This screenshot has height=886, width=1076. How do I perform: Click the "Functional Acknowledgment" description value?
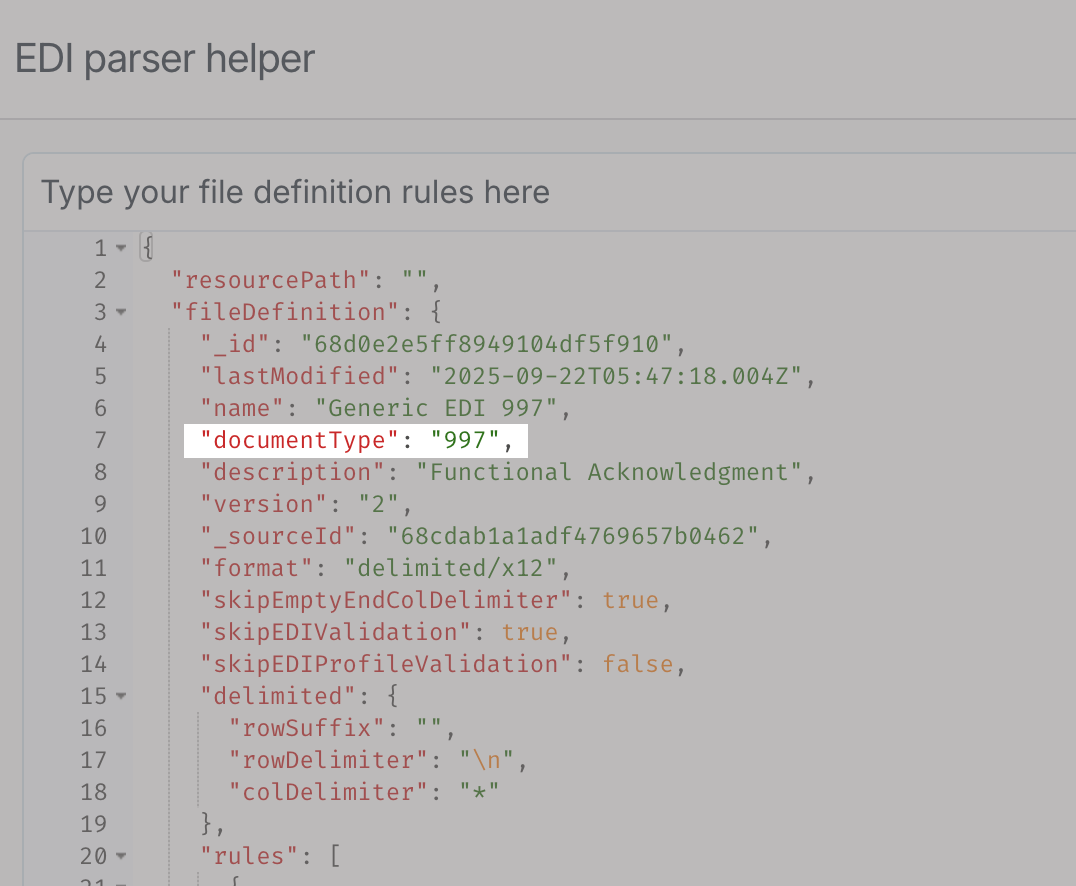point(611,472)
